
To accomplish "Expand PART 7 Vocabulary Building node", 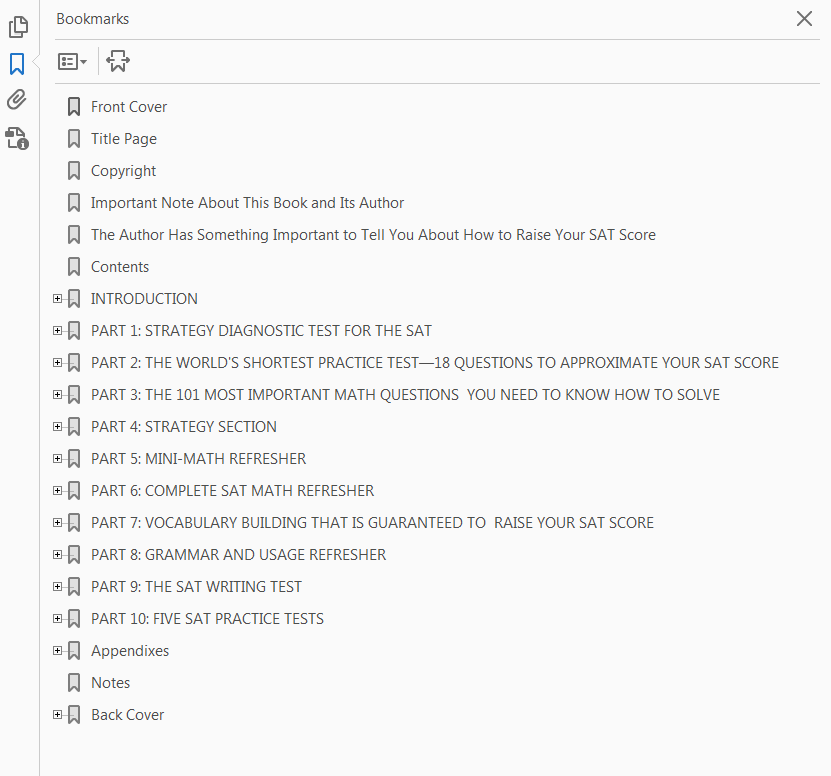I will point(57,522).
